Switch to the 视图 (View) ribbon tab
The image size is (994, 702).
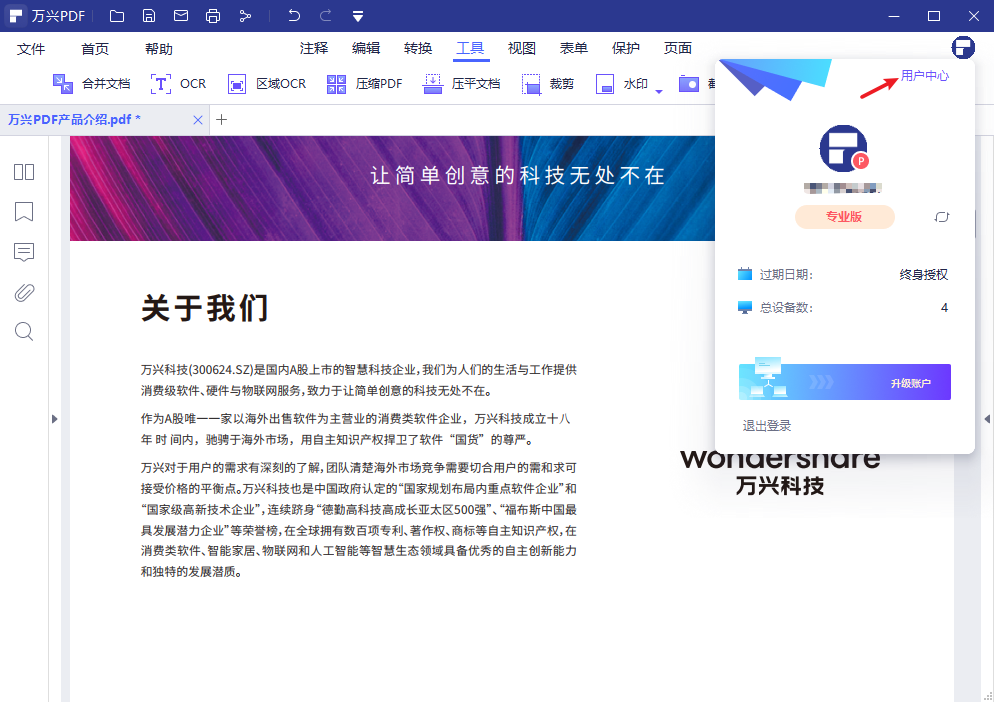(521, 47)
